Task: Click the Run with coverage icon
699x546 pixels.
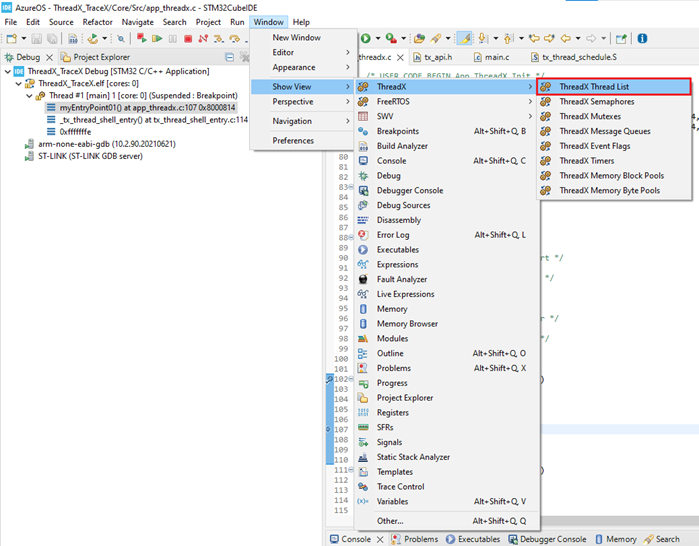Action: pos(391,39)
